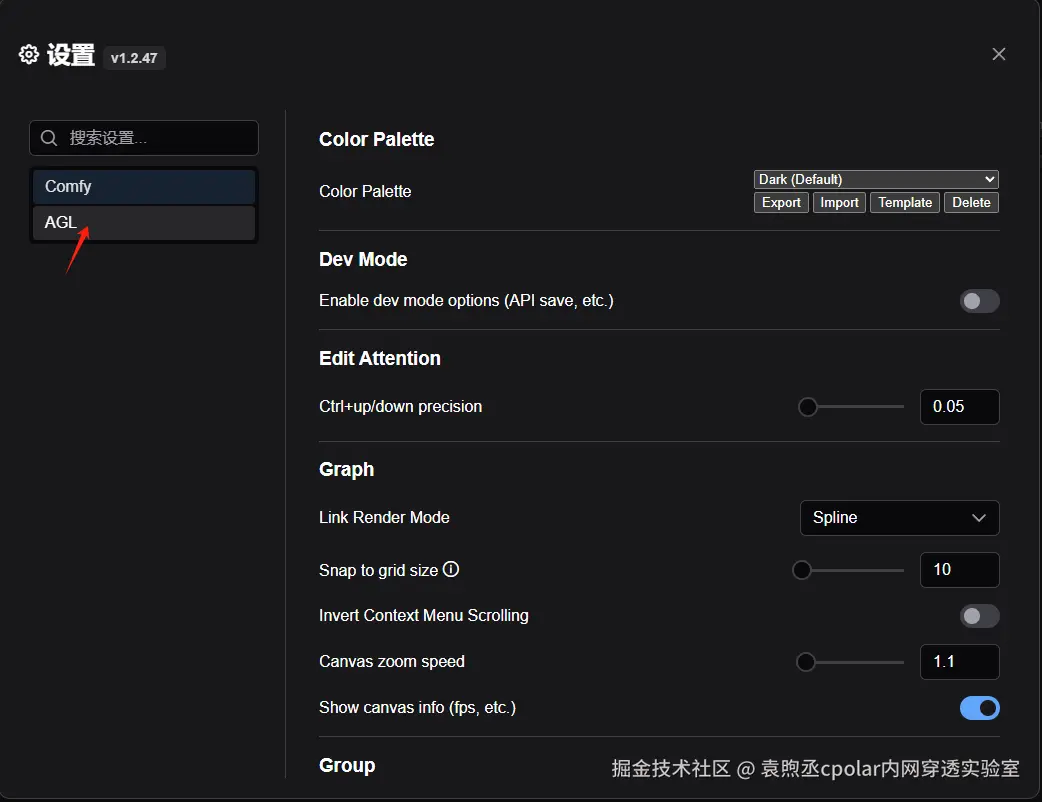The width and height of the screenshot is (1042, 802).
Task: Click the settings gear icon in header
Action: pos(29,54)
